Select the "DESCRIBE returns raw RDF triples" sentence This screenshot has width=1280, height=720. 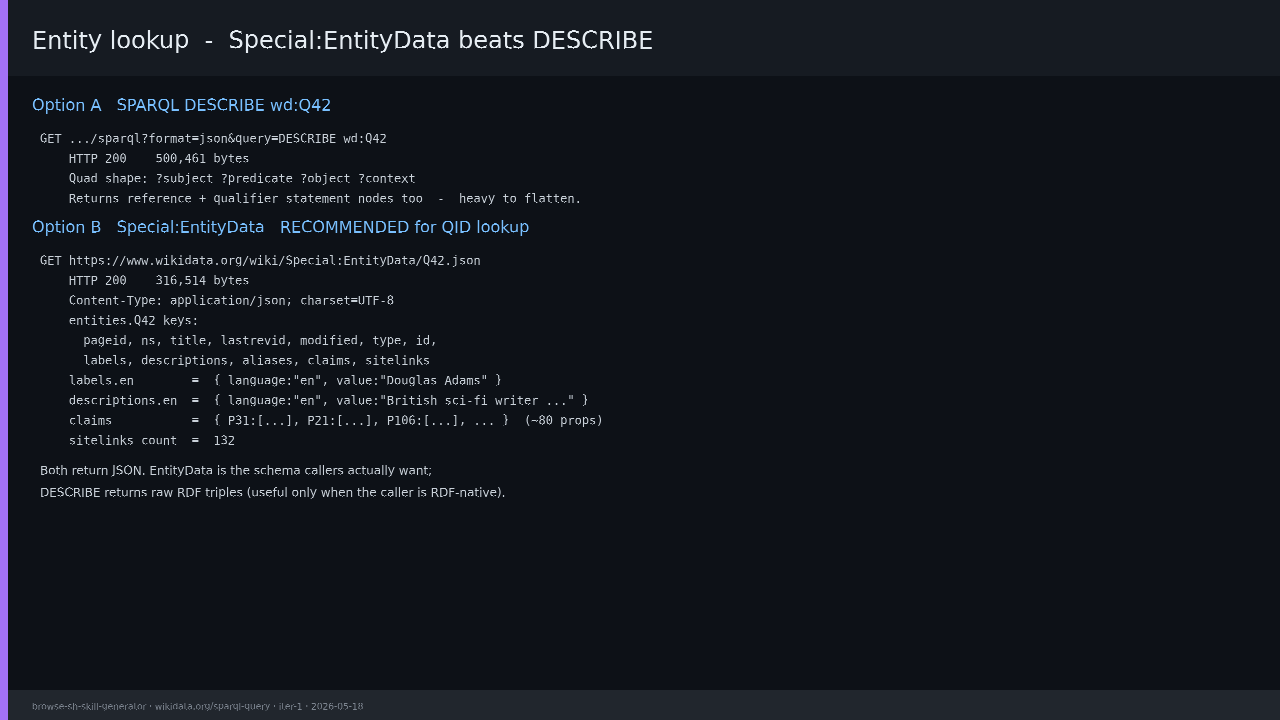tap(273, 492)
